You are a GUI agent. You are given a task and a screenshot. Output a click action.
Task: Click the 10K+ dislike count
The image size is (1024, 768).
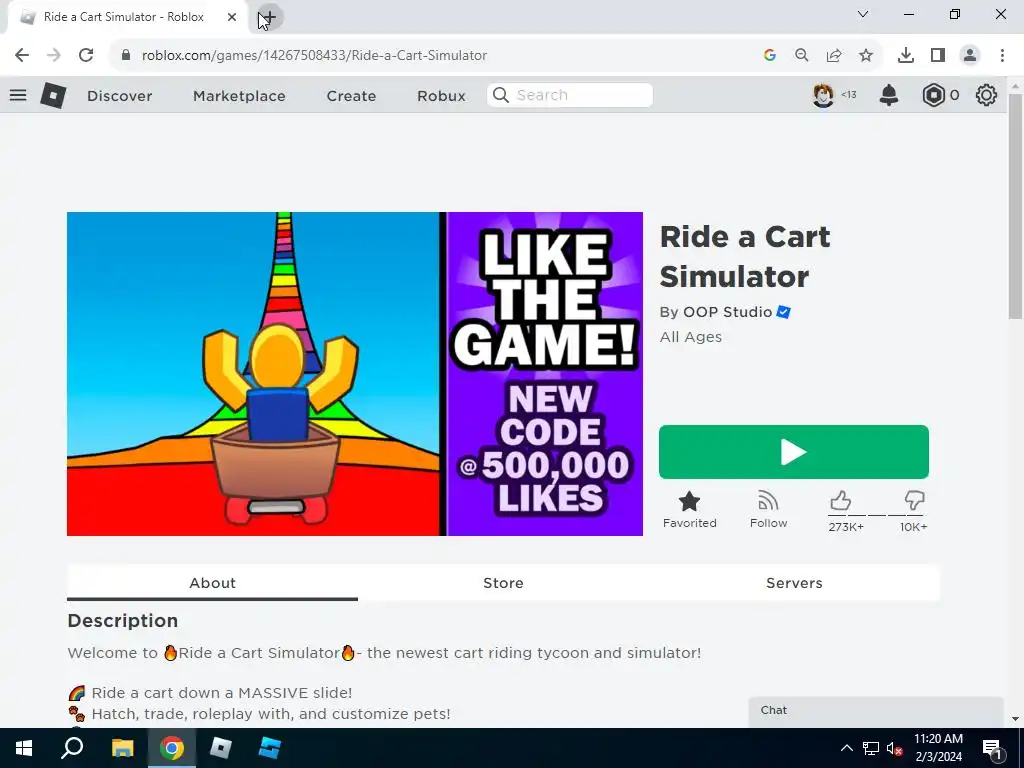click(914, 527)
